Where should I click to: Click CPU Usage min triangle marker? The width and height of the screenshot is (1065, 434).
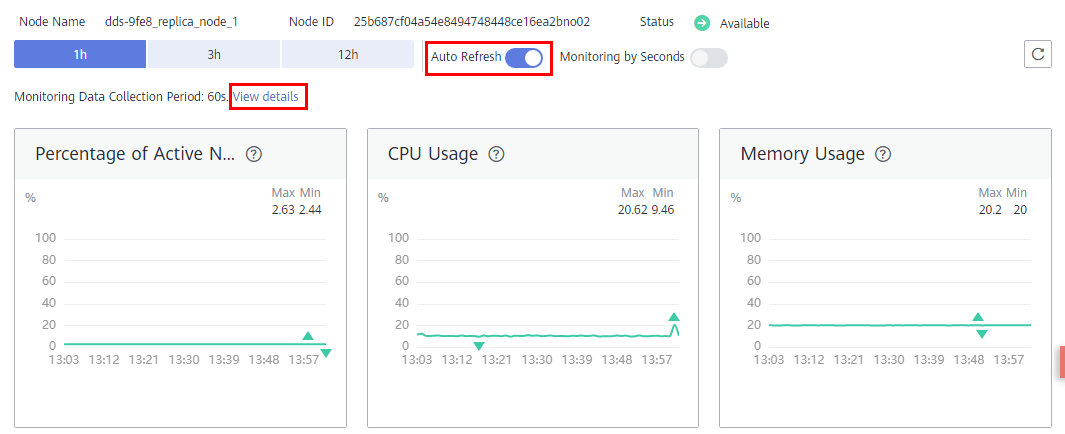479,346
